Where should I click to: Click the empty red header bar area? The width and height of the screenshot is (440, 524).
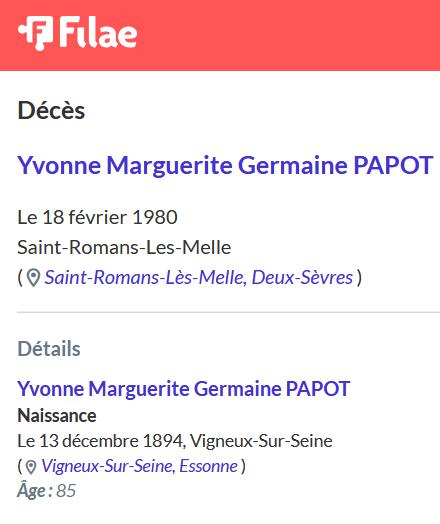click(287, 35)
